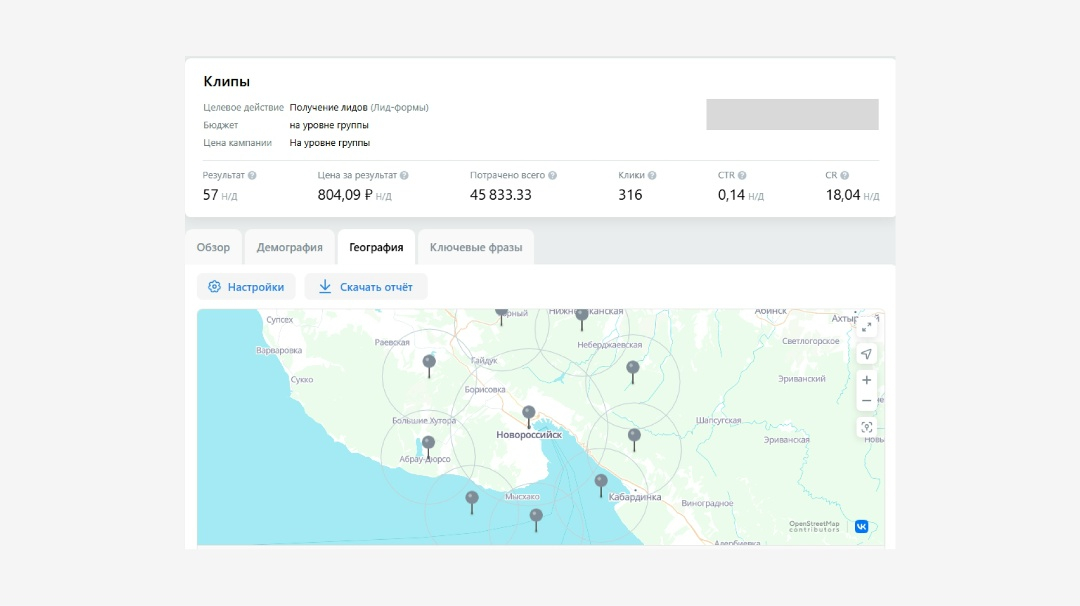Viewport: 1080px width, 606px height.
Task: Open help icon next to CTR
Action: click(x=742, y=176)
